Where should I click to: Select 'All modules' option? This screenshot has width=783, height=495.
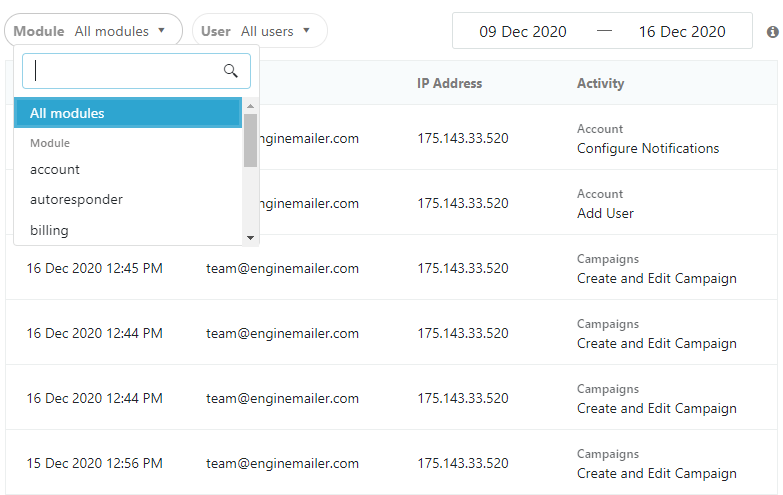pos(128,113)
